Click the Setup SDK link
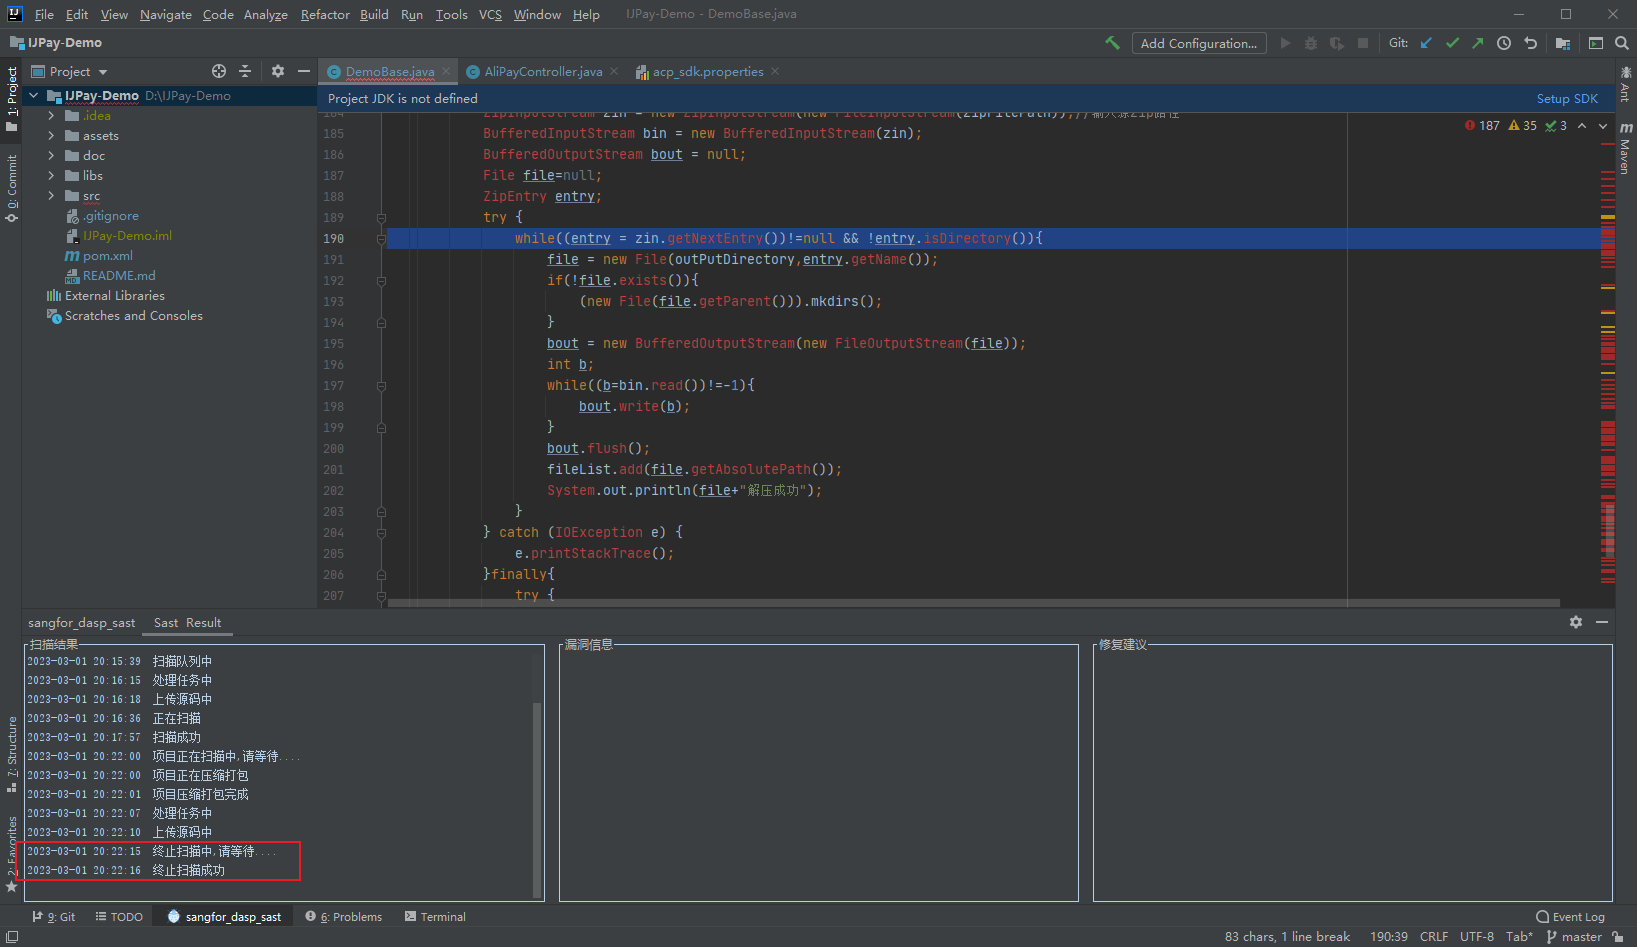Screen dimensions: 1637x947 pos(1566,99)
